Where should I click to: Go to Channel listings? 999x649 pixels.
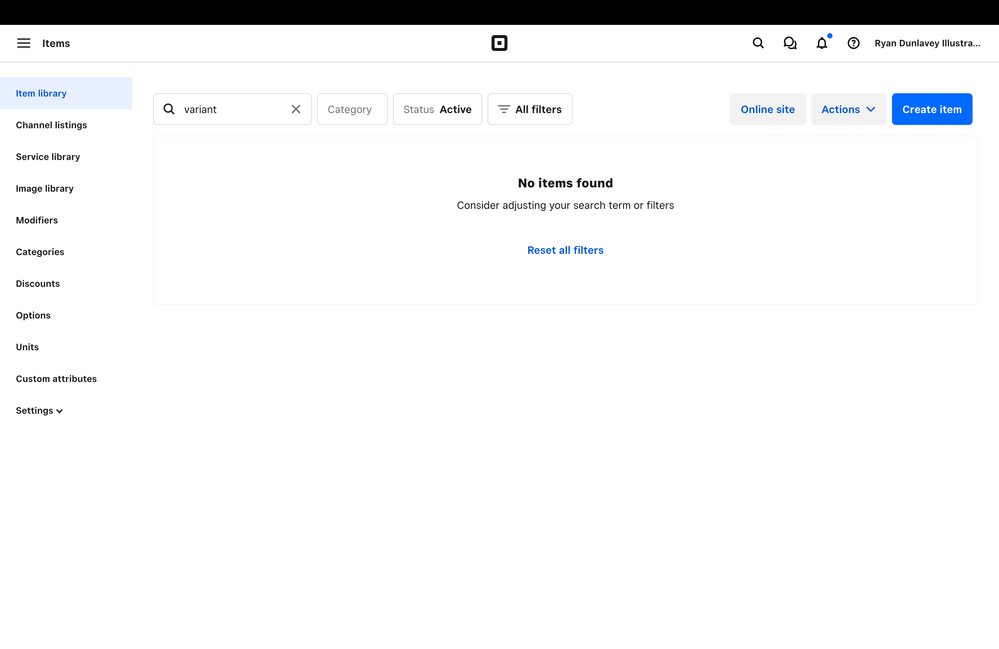[51, 125]
